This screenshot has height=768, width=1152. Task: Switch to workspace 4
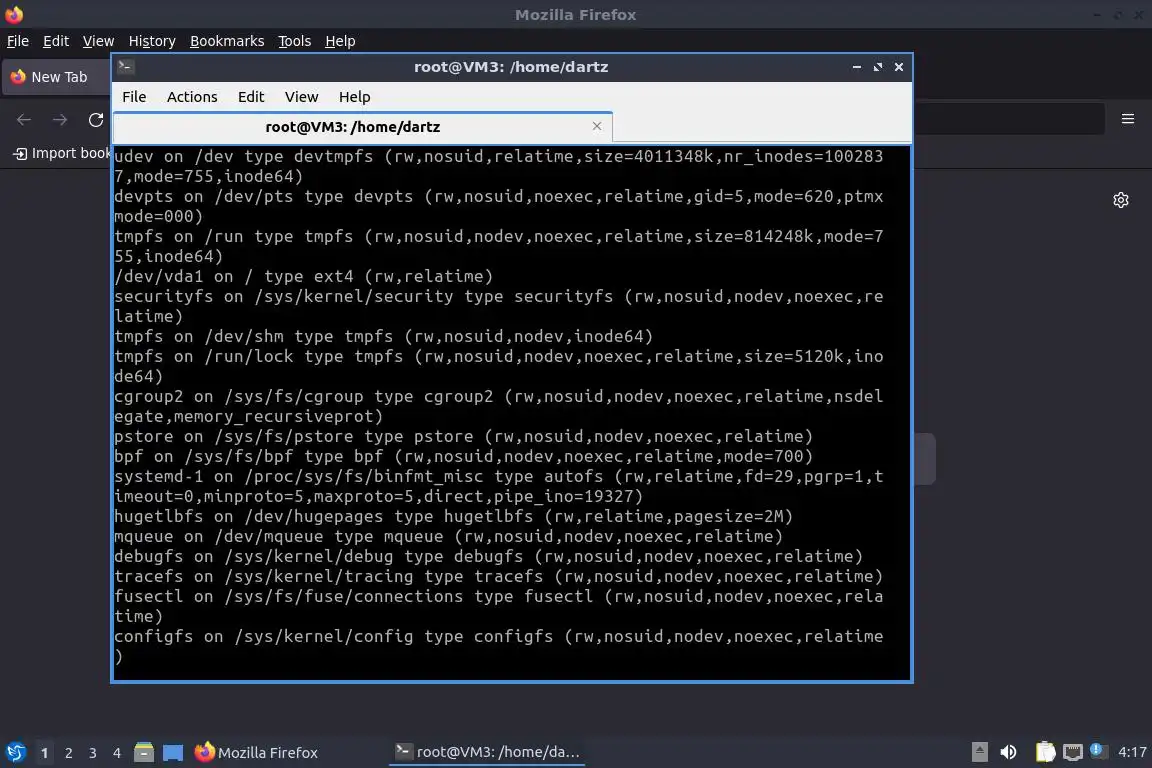[116, 753]
